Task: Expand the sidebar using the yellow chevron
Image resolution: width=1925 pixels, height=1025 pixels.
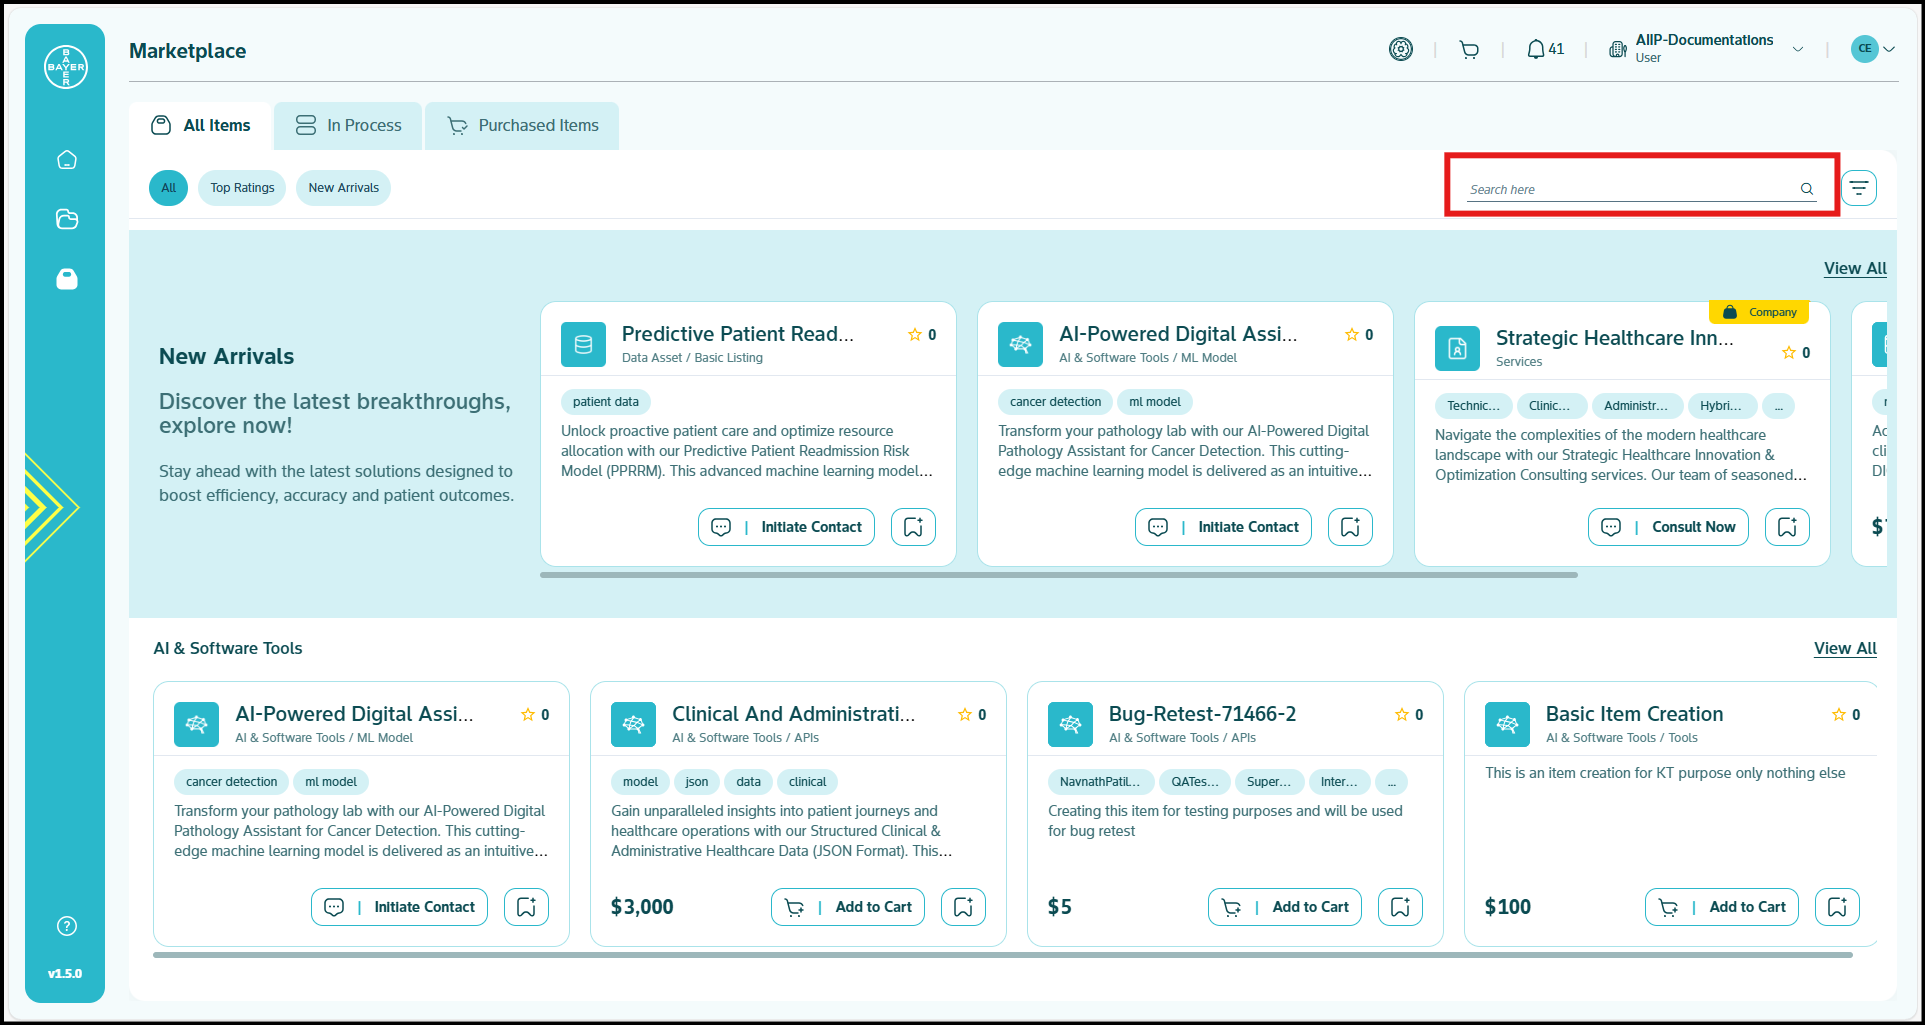Action: coord(50,507)
